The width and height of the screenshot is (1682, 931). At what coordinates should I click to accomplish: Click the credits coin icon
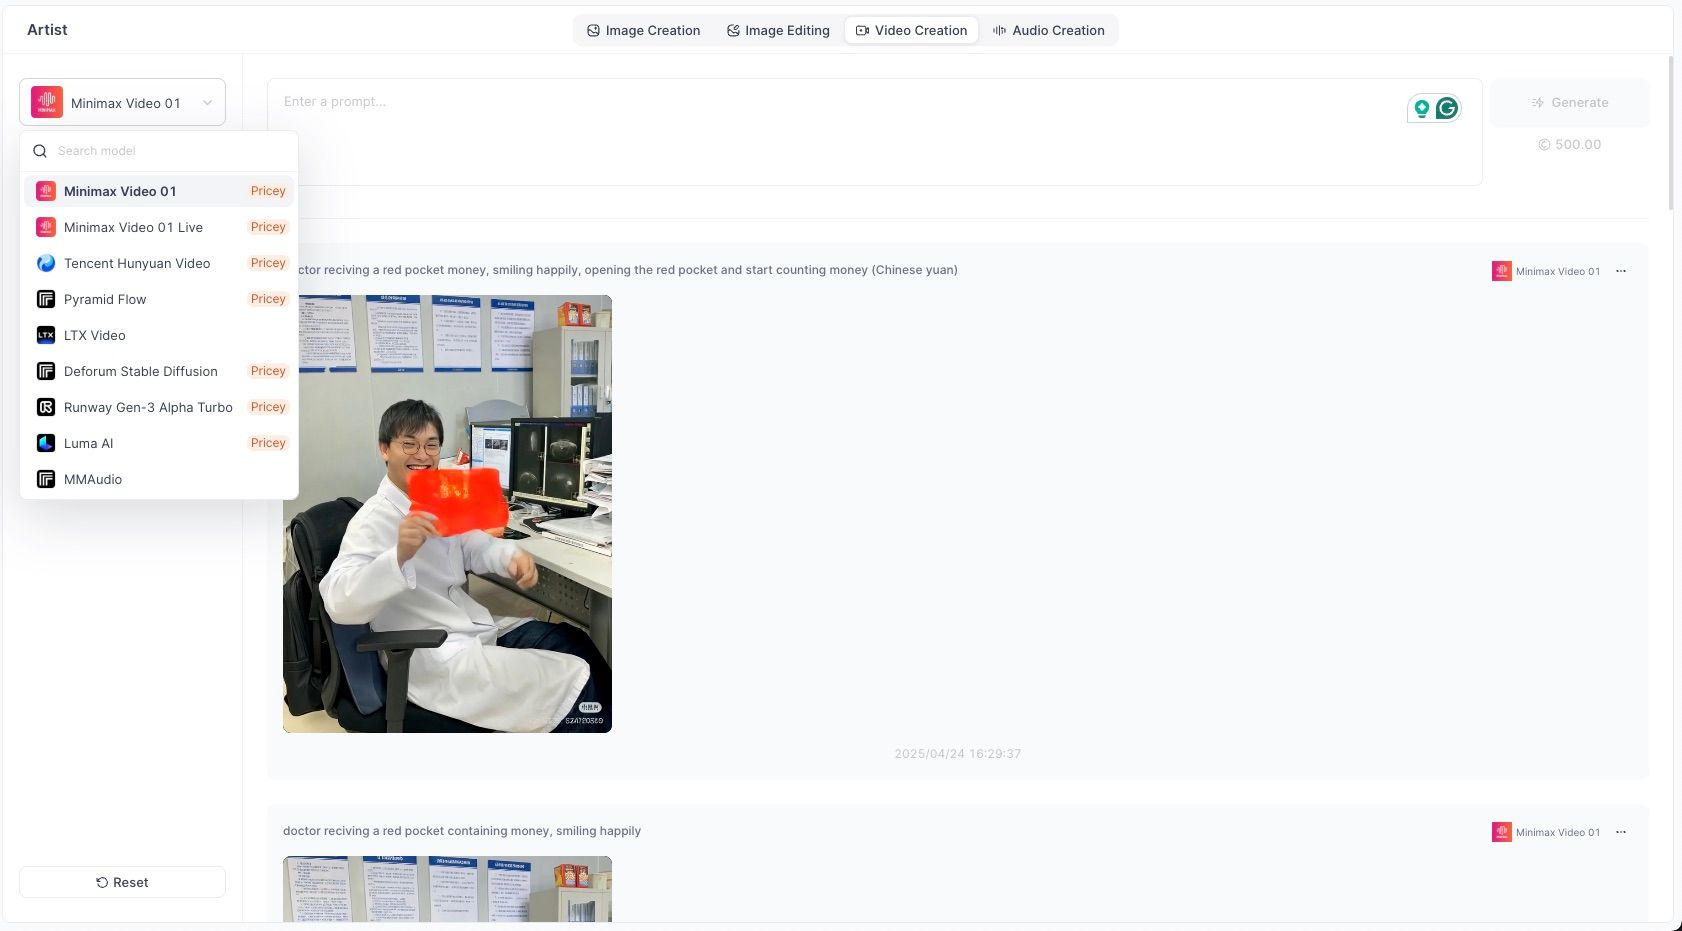(1544, 145)
